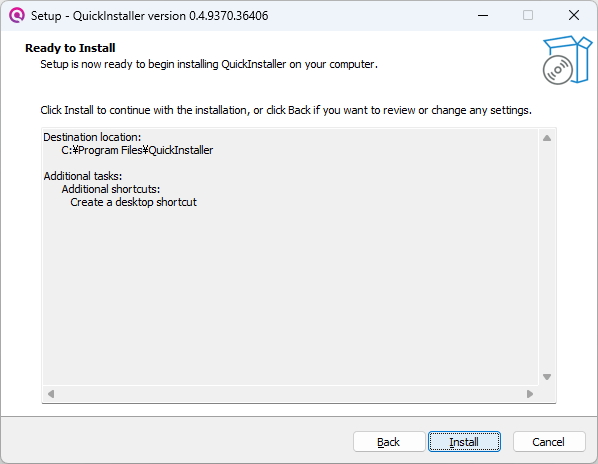Click the installer box and disc icon
The width and height of the screenshot is (598, 464).
[567, 60]
